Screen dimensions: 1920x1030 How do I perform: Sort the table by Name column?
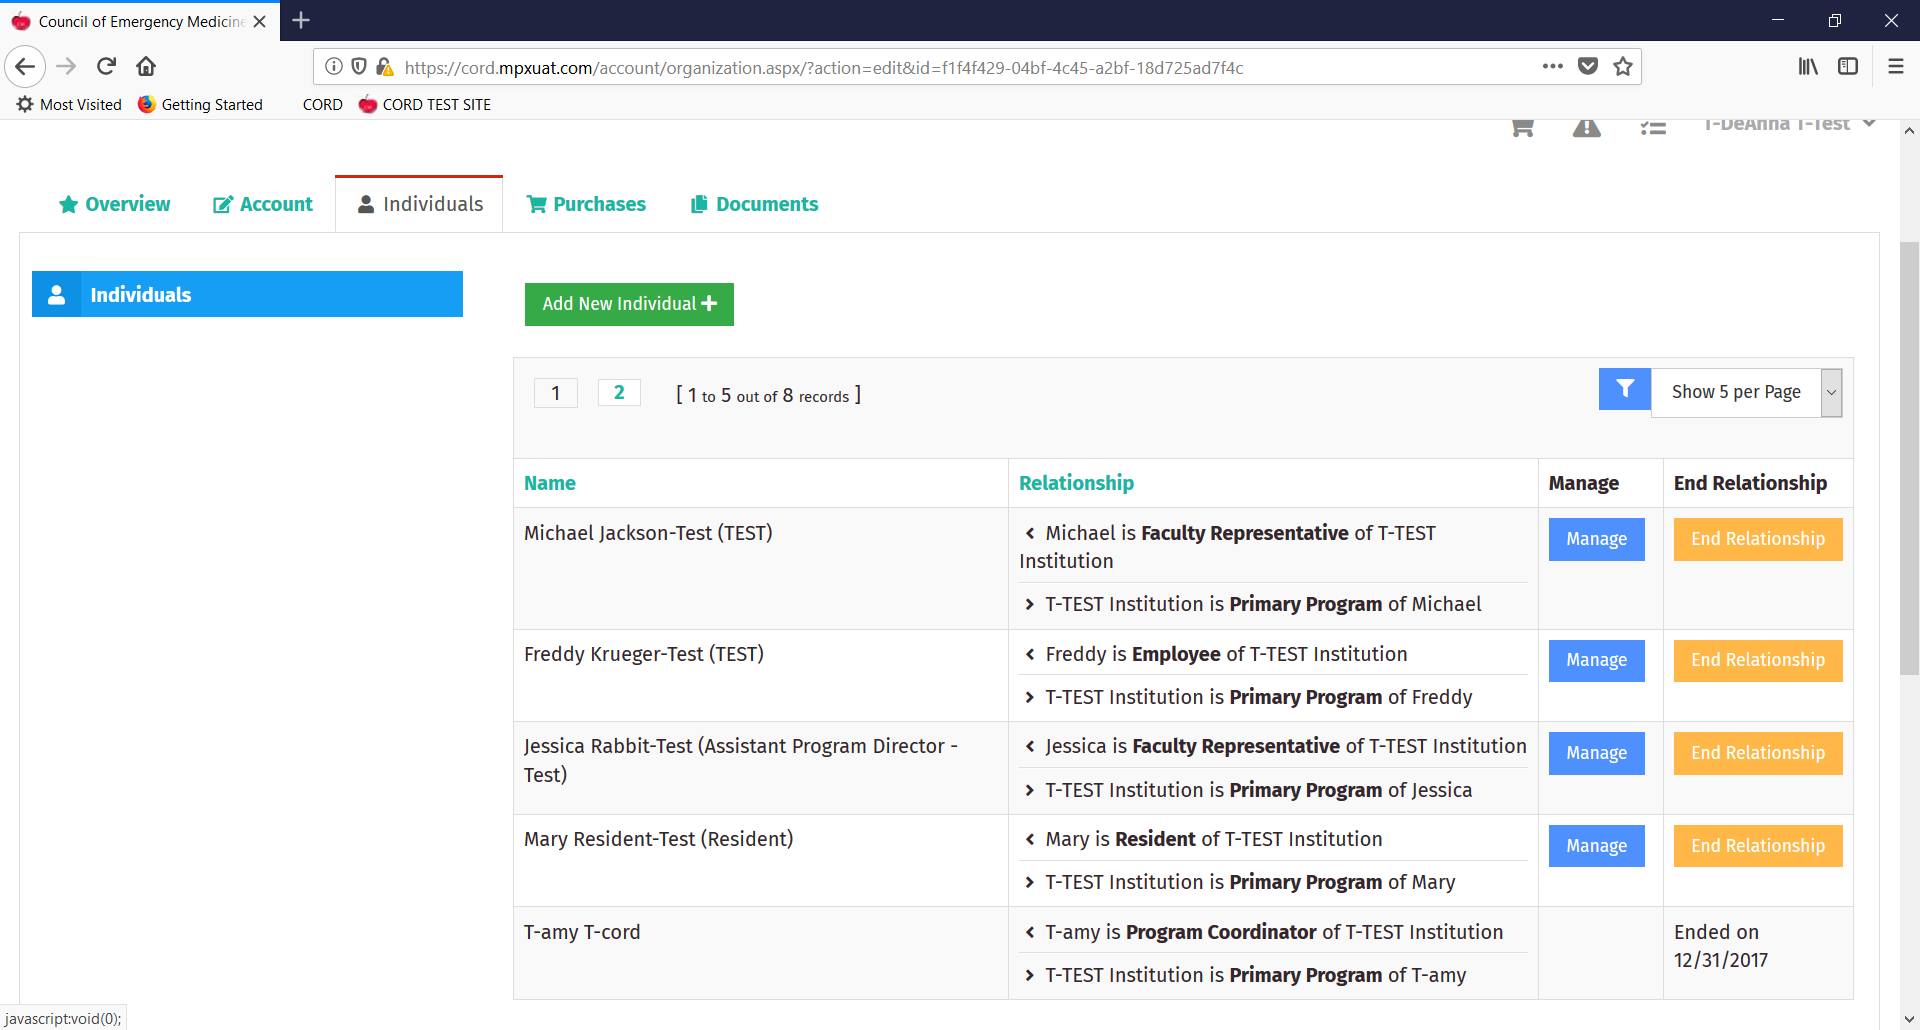tap(550, 483)
